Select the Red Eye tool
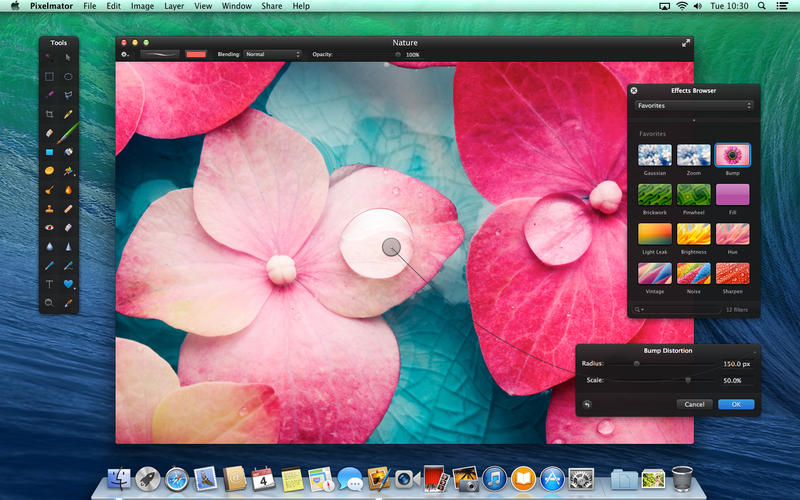The image size is (800, 500). [49, 227]
